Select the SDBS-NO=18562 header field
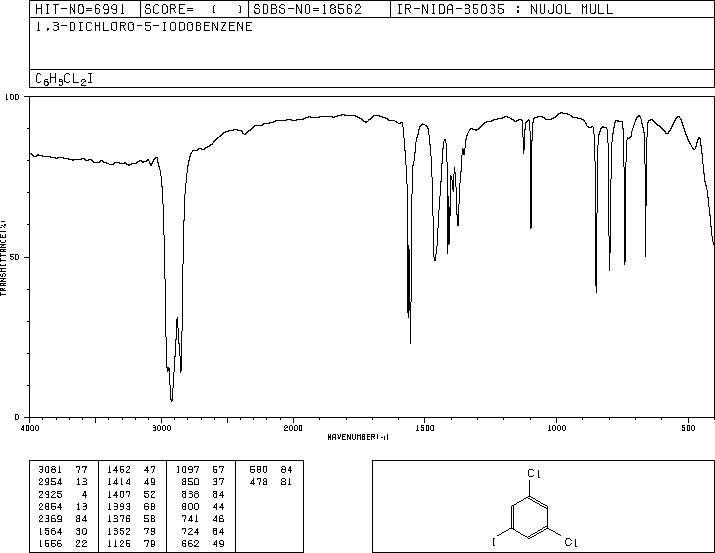This screenshot has width=715, height=553. (320, 9)
